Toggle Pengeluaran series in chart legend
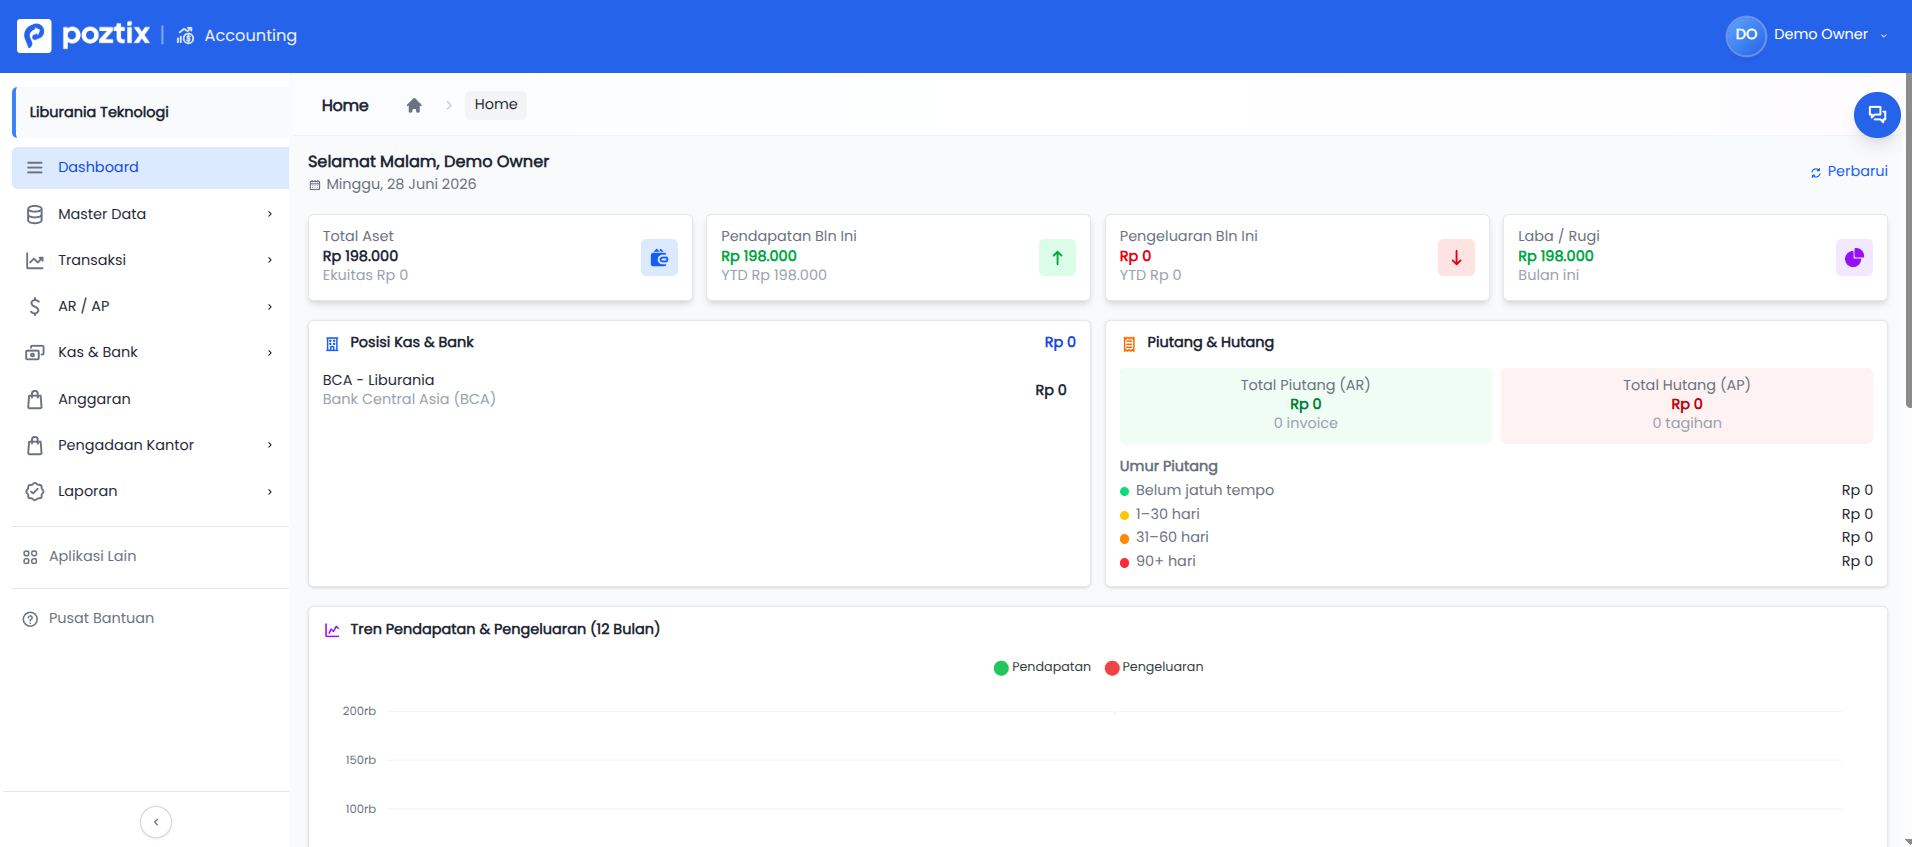 [x=1154, y=667]
